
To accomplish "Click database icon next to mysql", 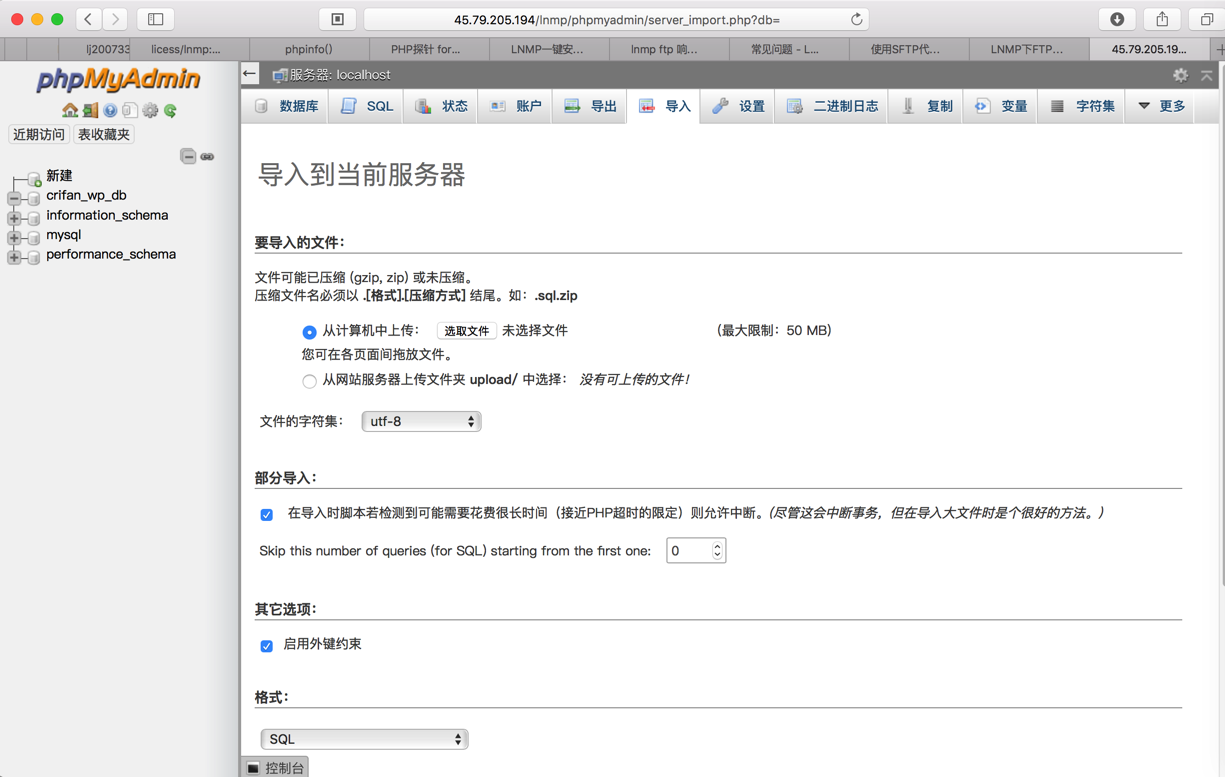I will [x=34, y=236].
